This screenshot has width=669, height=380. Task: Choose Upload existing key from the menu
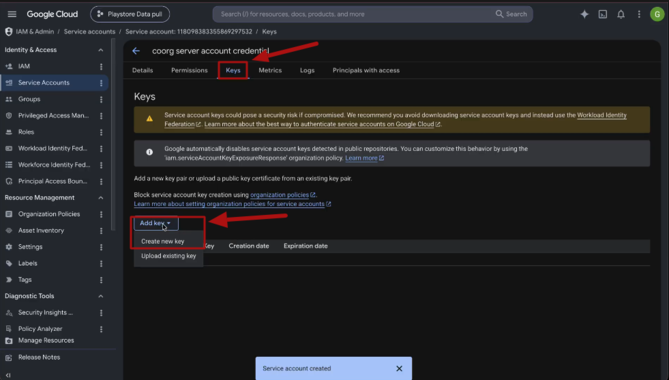pyautogui.click(x=168, y=256)
